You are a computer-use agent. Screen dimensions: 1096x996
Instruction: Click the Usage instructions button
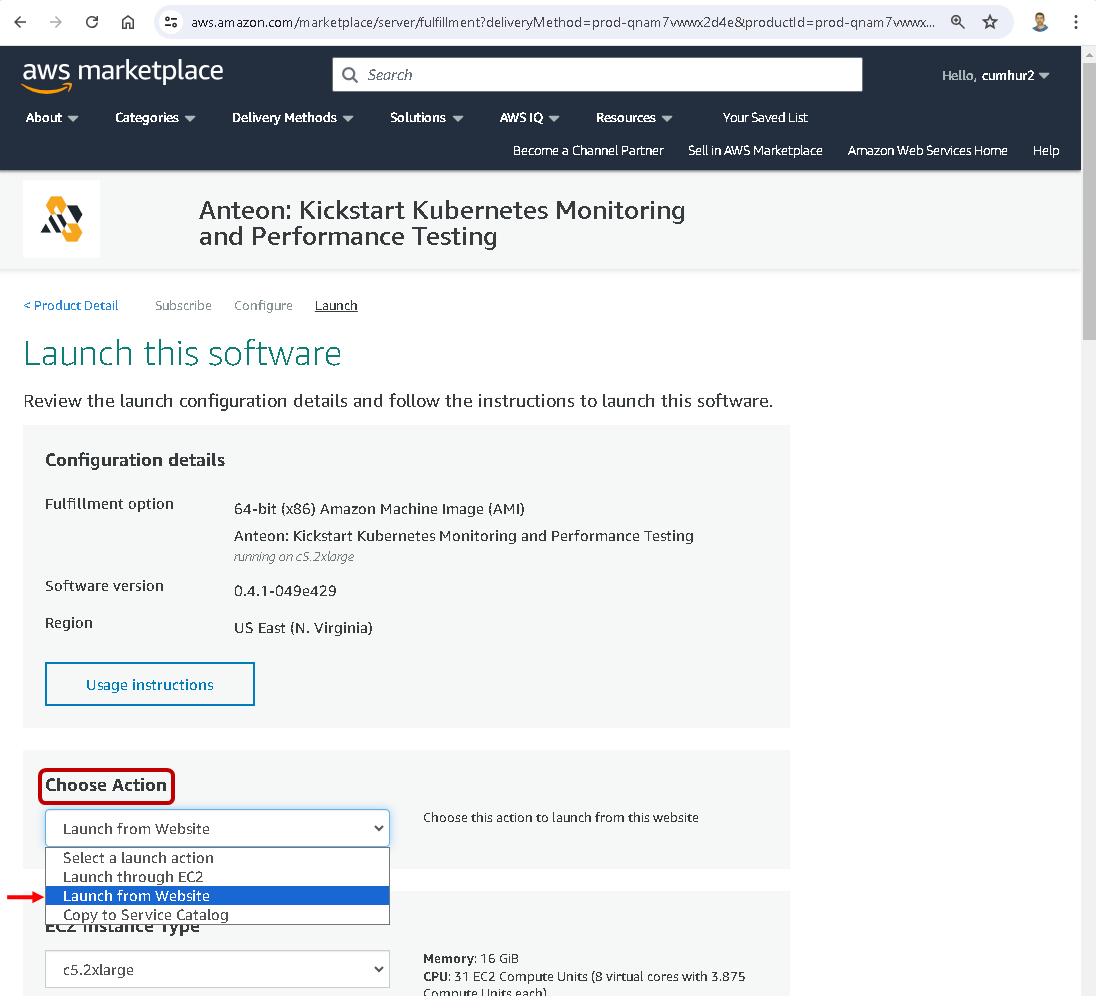pyautogui.click(x=150, y=684)
